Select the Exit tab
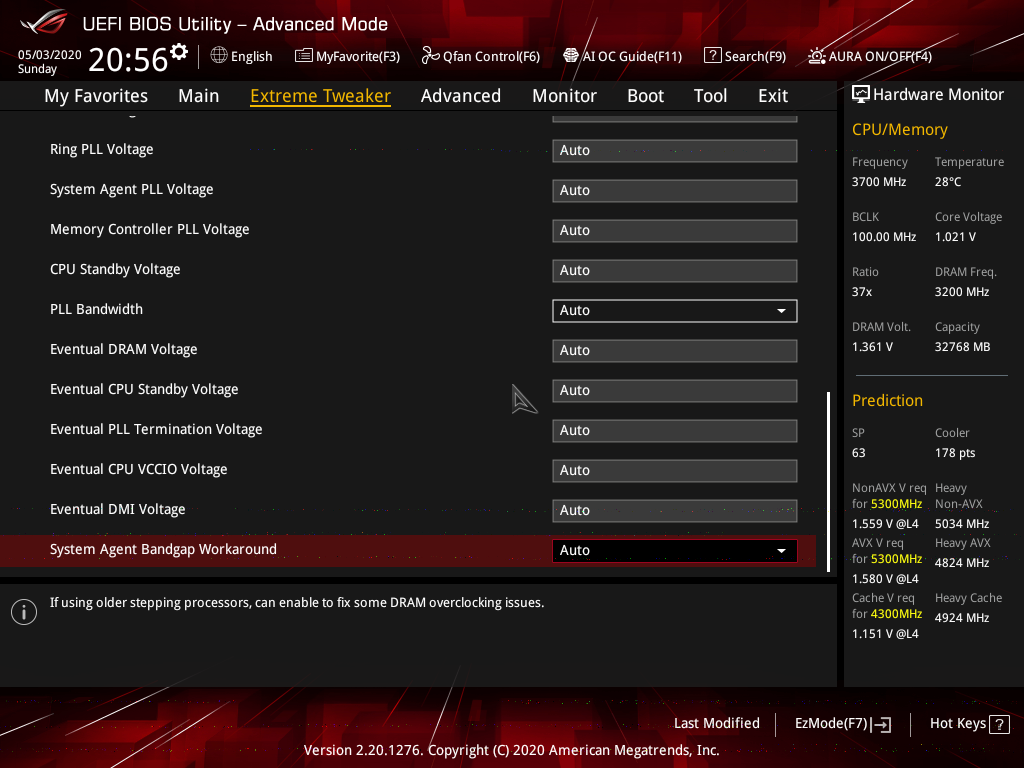1024x768 pixels. tap(773, 96)
